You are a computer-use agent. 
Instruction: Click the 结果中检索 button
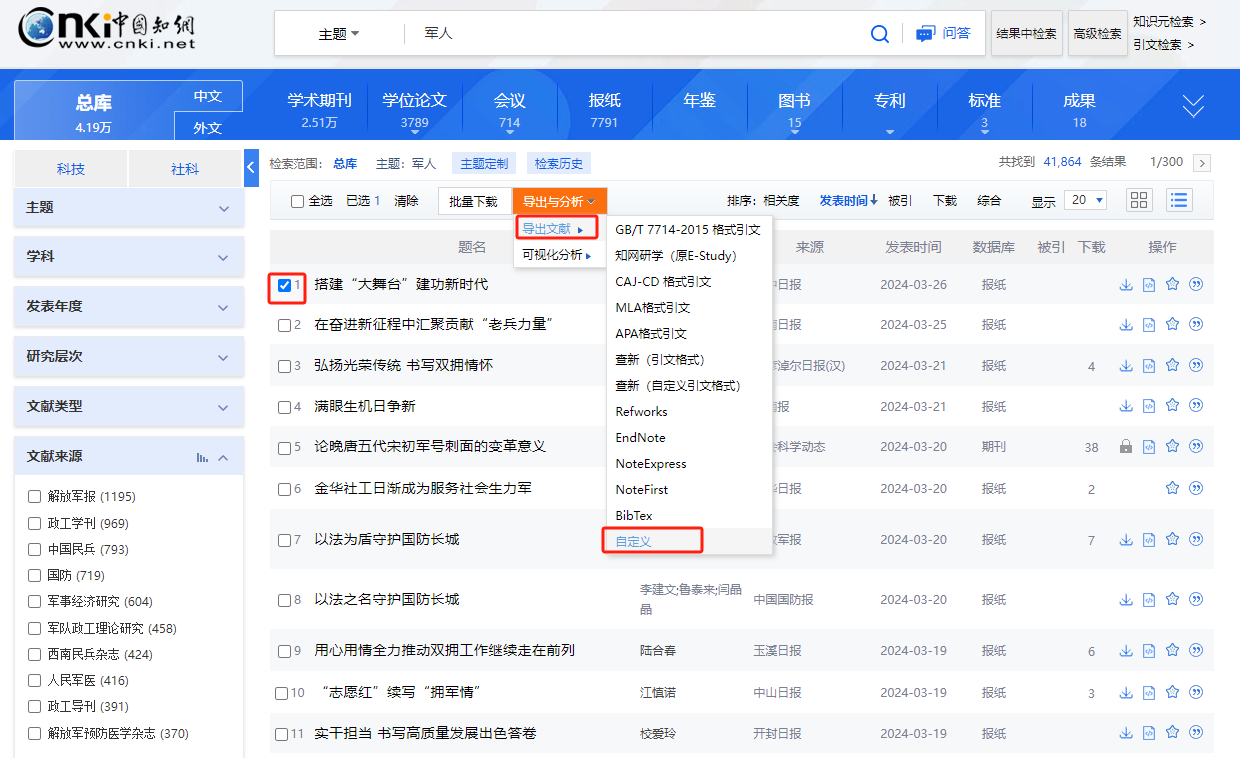pyautogui.click(x=1026, y=34)
